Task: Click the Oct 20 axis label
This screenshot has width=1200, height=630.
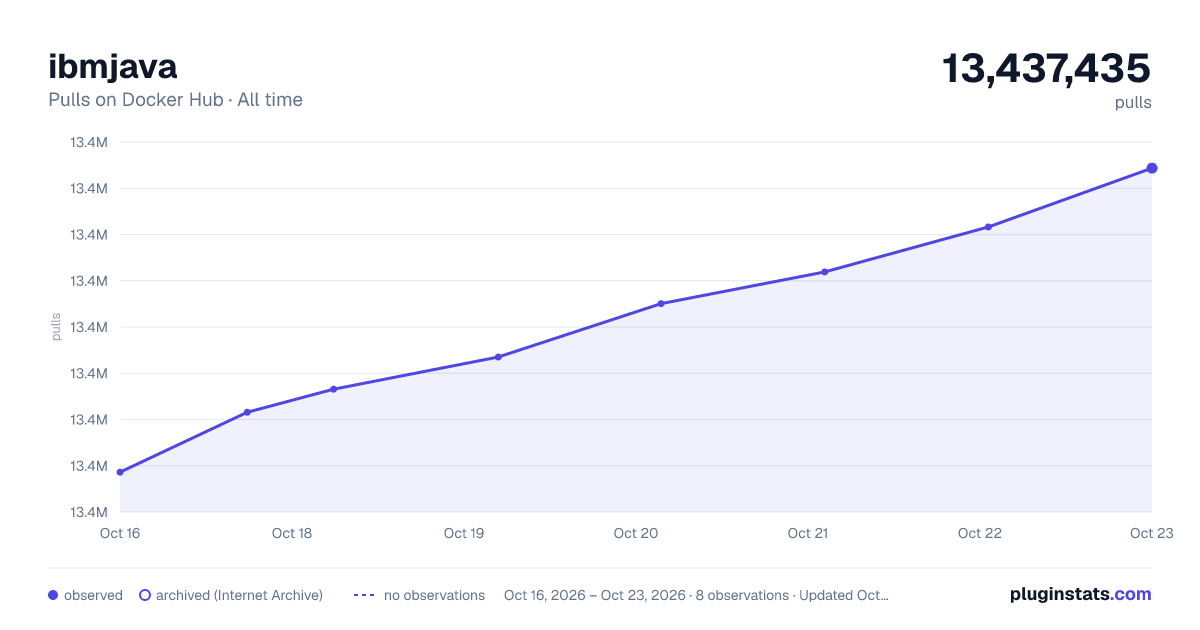Action: click(x=636, y=533)
